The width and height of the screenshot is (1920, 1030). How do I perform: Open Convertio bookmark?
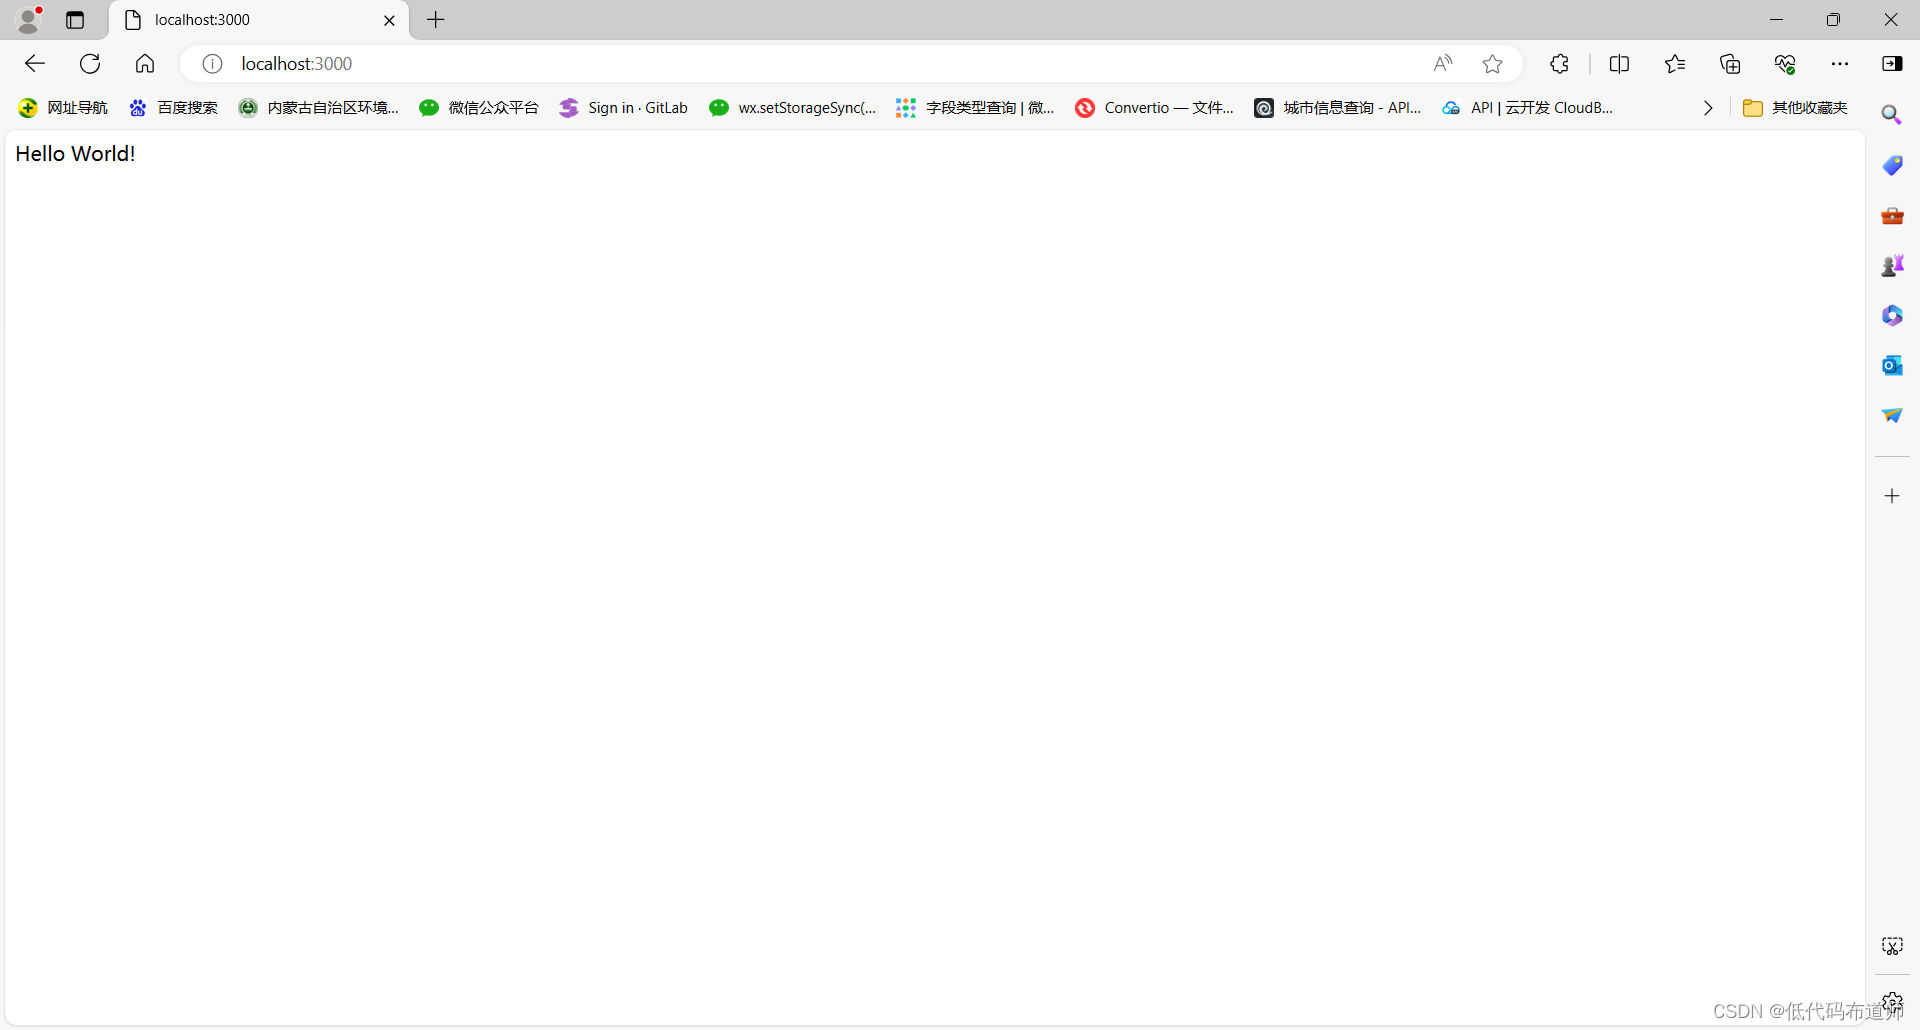pos(1155,108)
